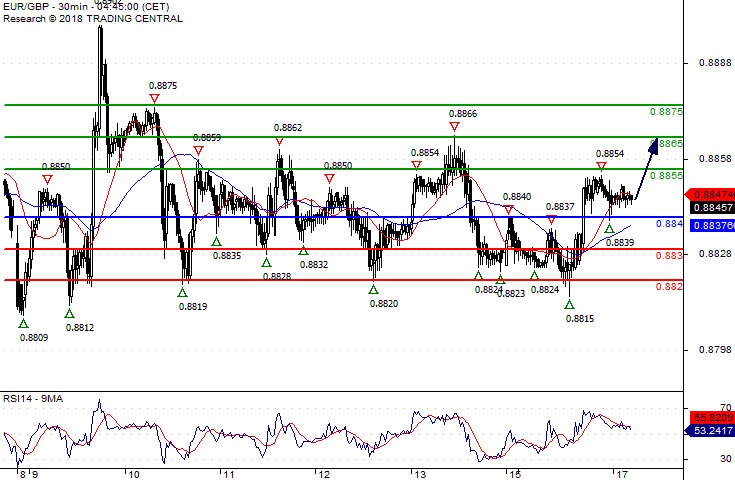
Task: Click green triangle marker above 0.8809 low
Action: (x=23, y=323)
